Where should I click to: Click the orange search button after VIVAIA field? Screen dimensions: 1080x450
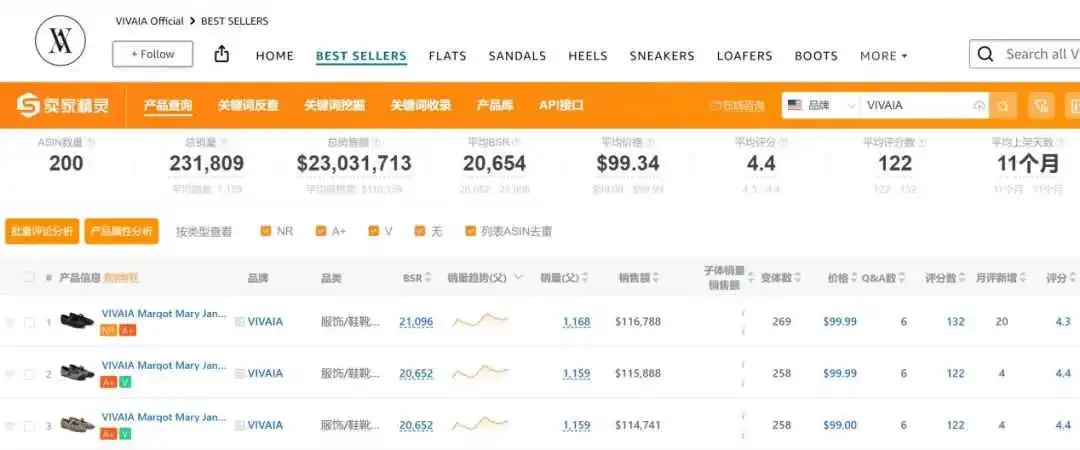(1003, 105)
